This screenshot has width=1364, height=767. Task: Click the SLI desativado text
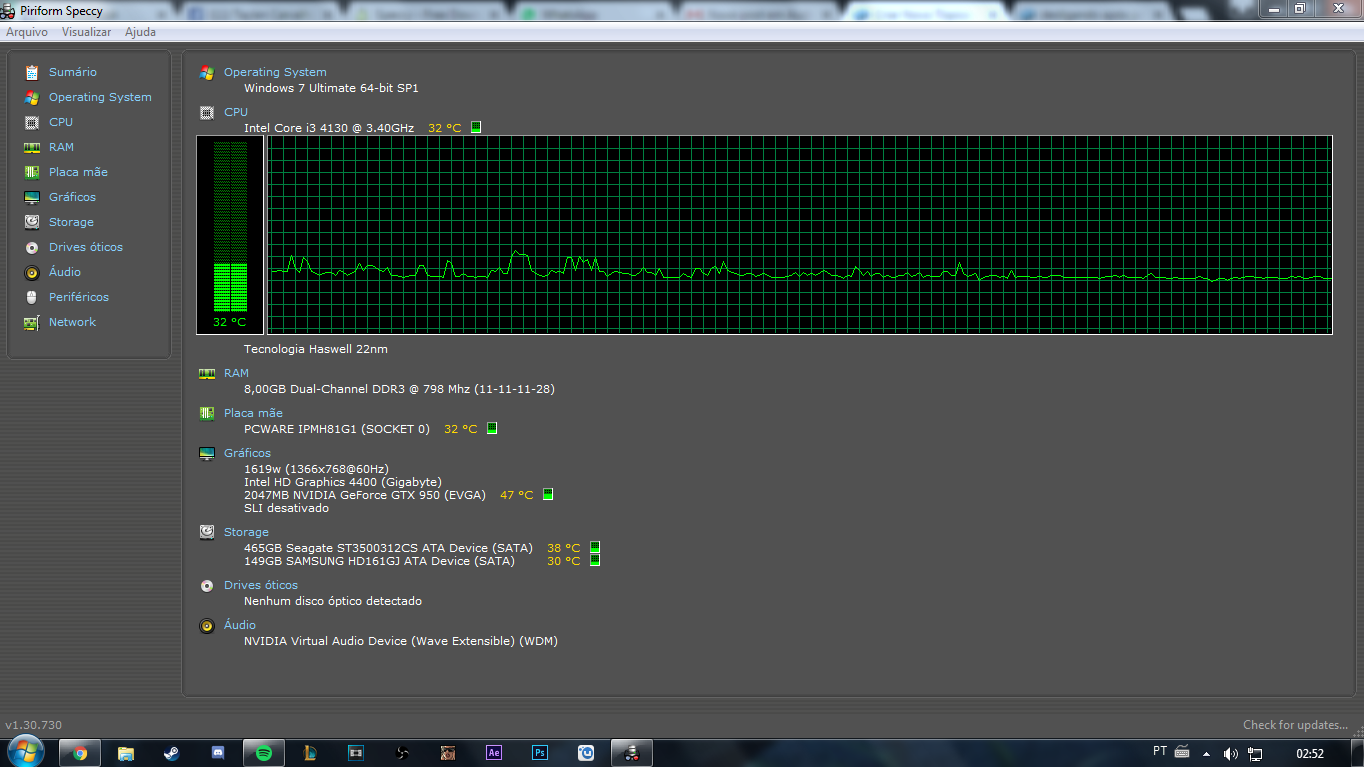click(286, 508)
